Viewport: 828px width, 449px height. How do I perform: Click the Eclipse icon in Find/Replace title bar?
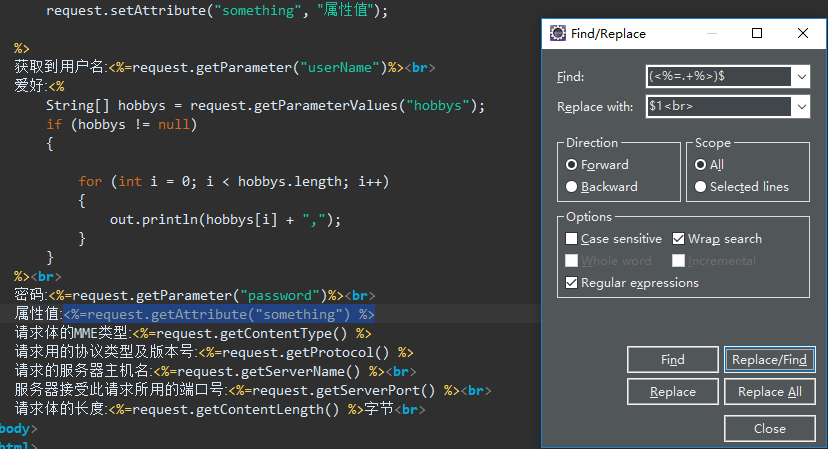(x=558, y=33)
